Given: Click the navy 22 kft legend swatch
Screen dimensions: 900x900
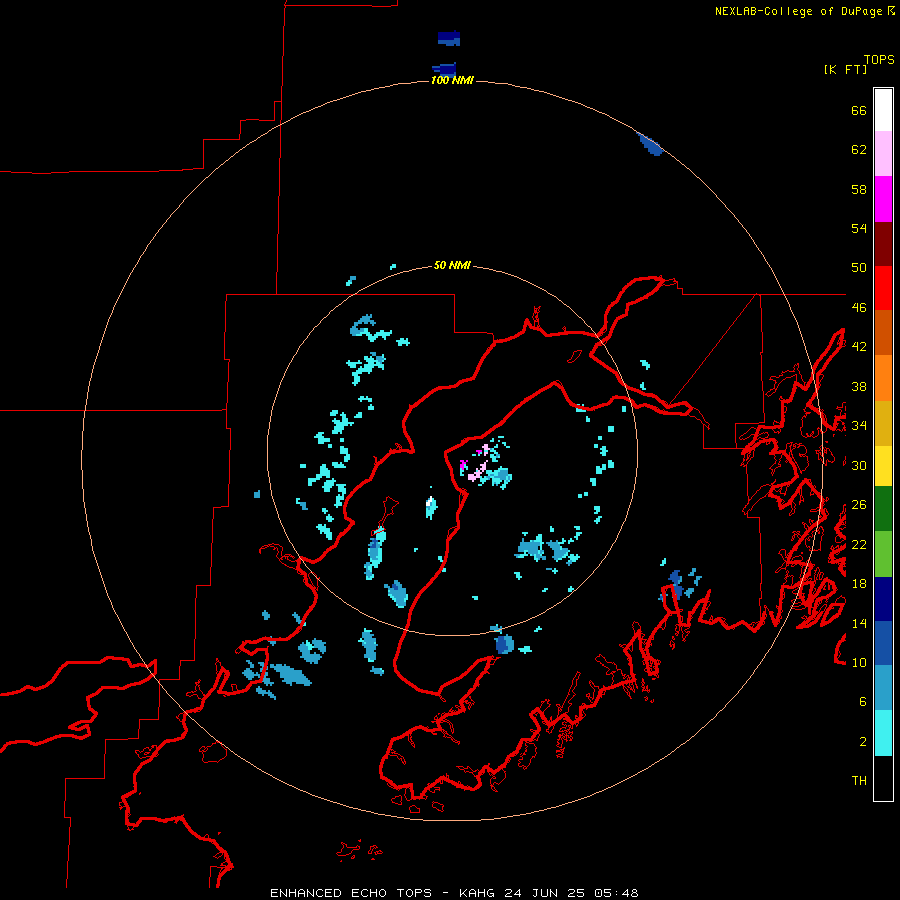Looking at the screenshot, I should click(x=883, y=599).
